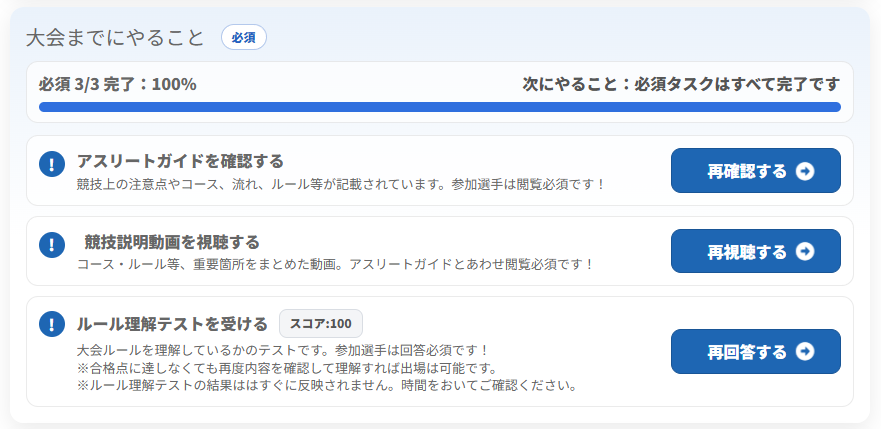Click the arrow icon in the 再回答する button
Image resolution: width=881 pixels, height=429 pixels.
(x=805, y=352)
